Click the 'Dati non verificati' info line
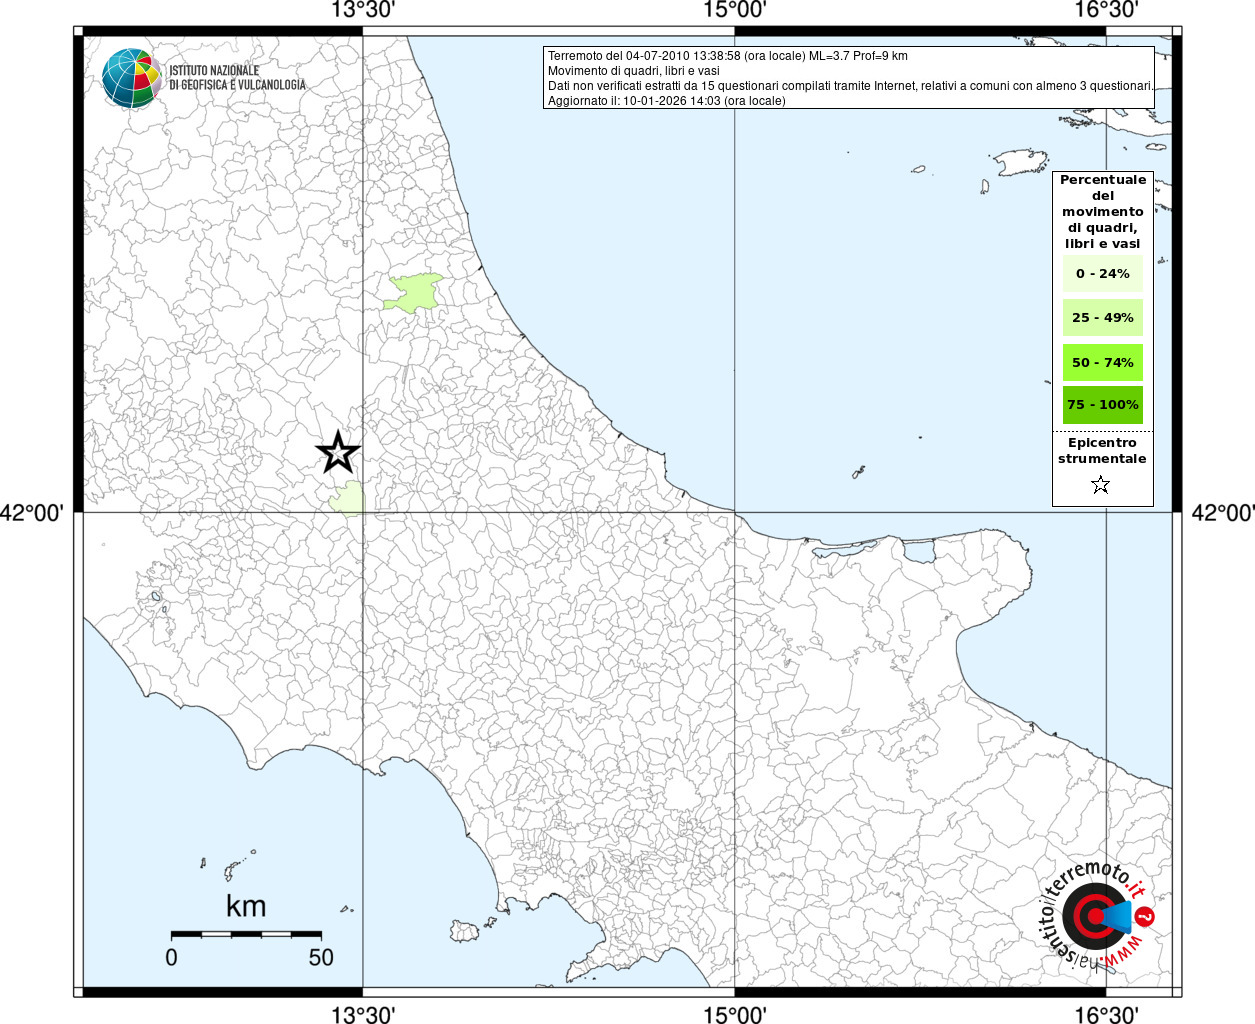 [850, 86]
